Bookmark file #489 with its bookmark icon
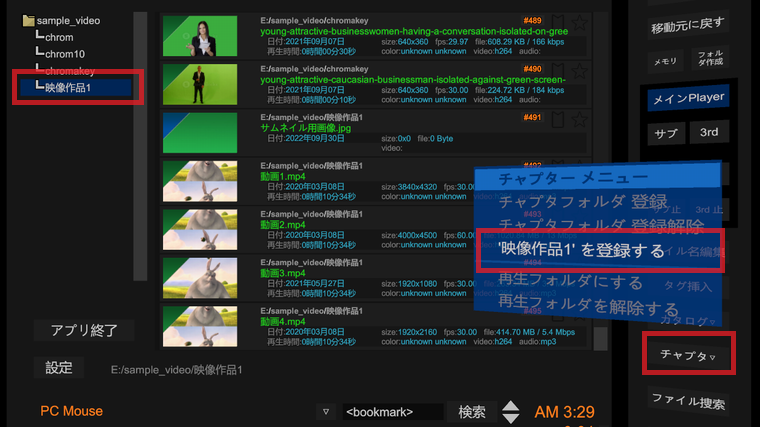760x427 pixels. pyautogui.click(x=557, y=22)
